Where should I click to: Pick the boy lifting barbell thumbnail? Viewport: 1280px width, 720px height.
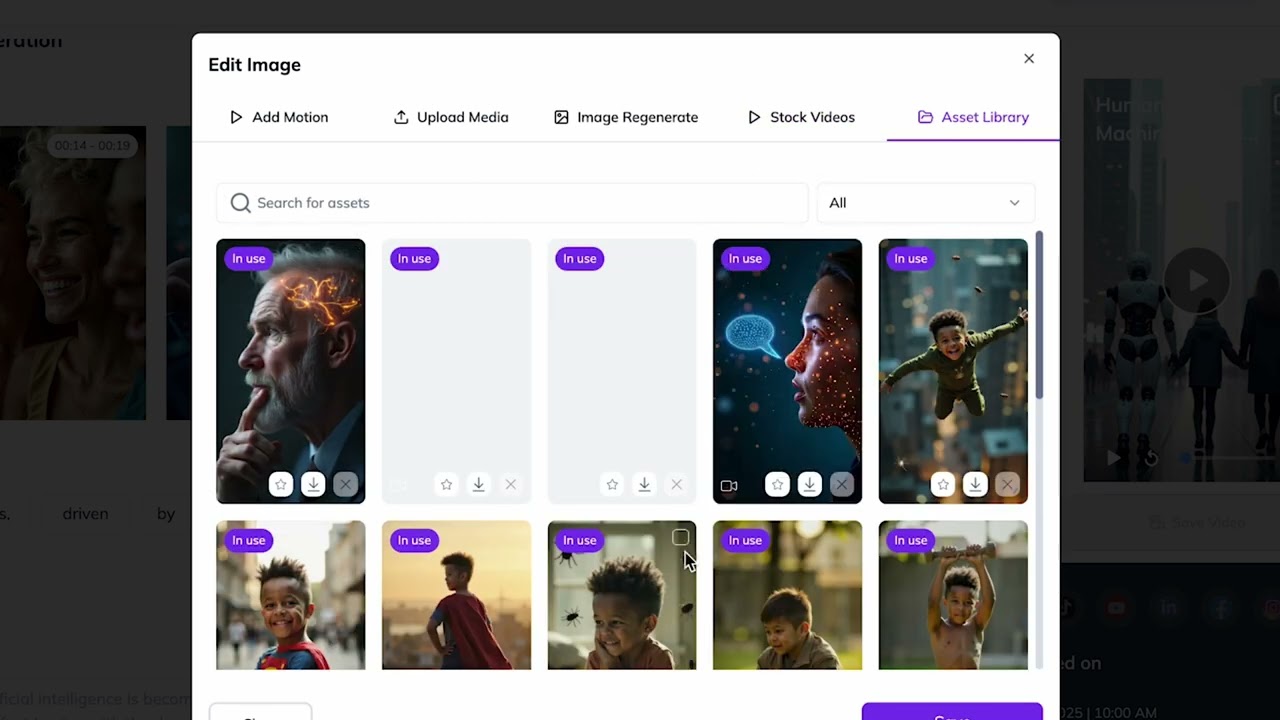click(953, 595)
